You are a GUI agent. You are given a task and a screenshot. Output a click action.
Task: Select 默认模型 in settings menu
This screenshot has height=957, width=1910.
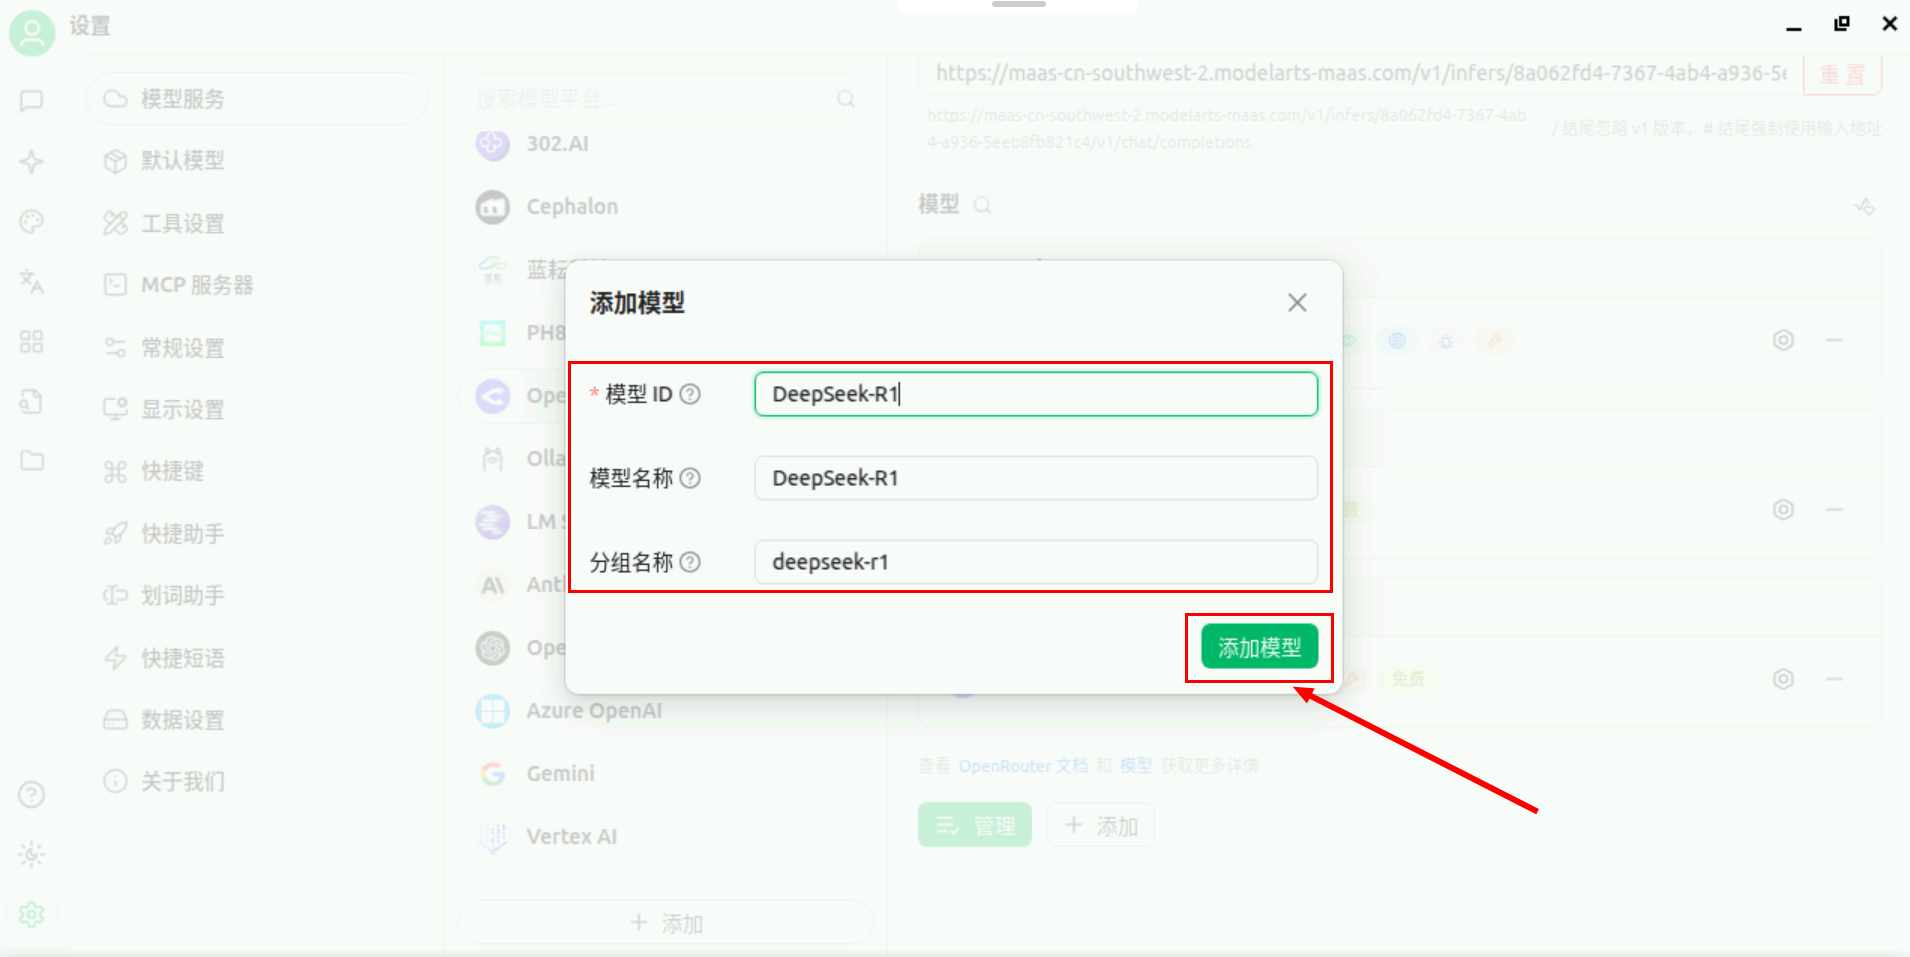tap(257, 161)
